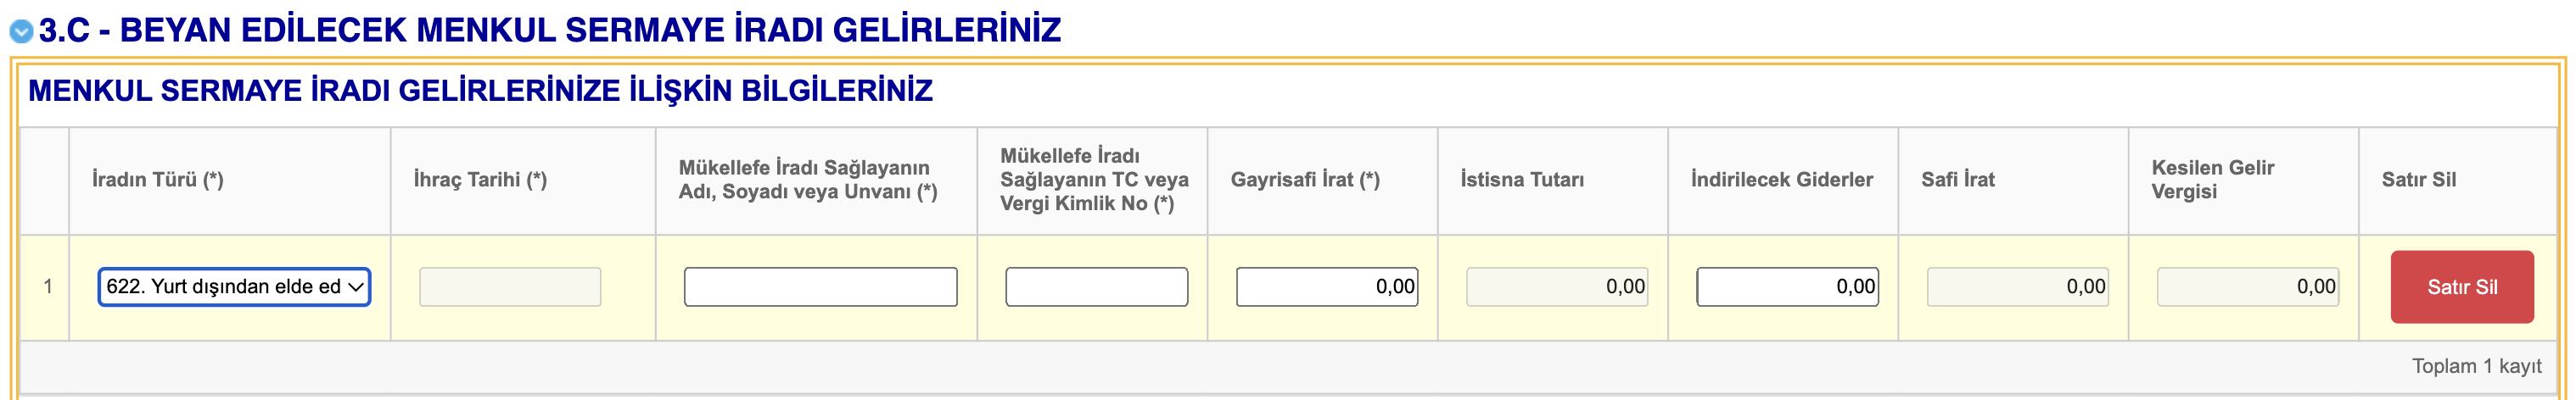Delete the row with red Satır Sil button
The width and height of the screenshot is (2576, 400).
(x=2462, y=287)
